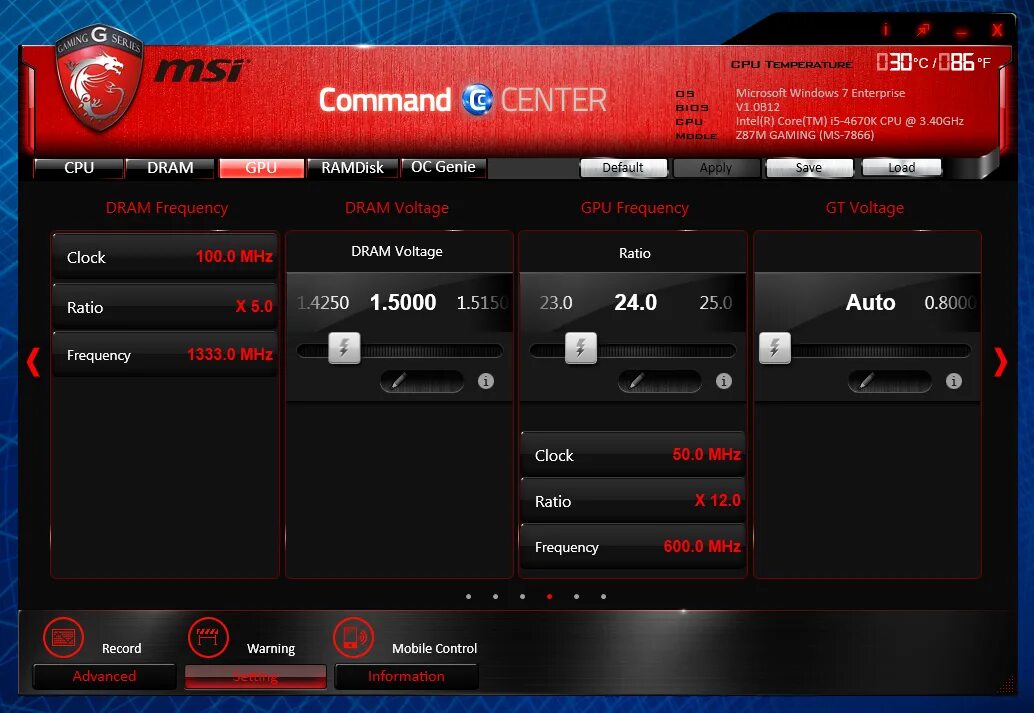Select GPU ratio value 23.0
Viewport: 1034px width, 713px height.
(x=556, y=303)
